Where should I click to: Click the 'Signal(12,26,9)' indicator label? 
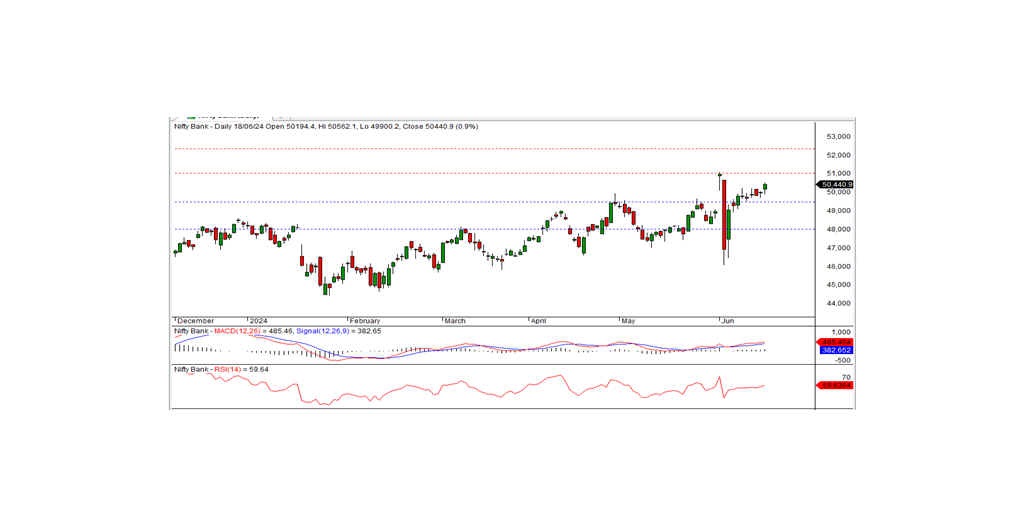(321, 332)
